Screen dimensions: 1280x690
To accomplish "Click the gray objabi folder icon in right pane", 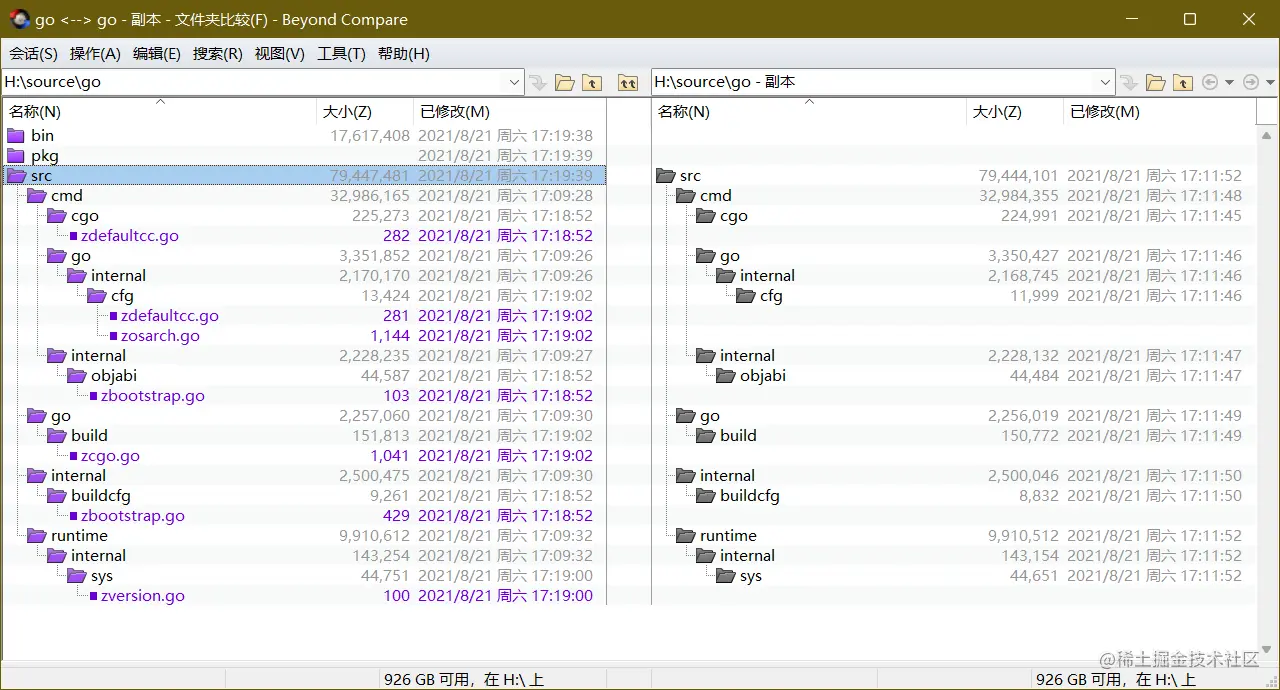I will click(725, 376).
